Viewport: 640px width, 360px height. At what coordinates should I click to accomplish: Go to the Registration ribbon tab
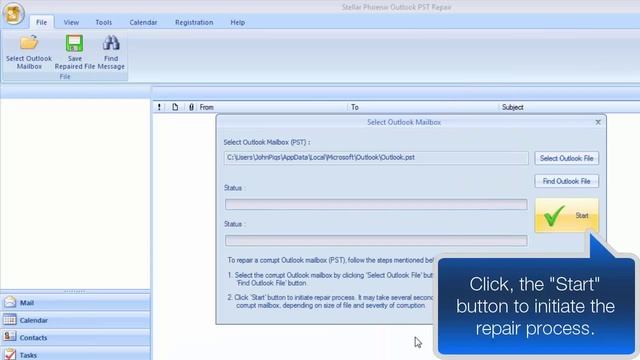(x=194, y=22)
